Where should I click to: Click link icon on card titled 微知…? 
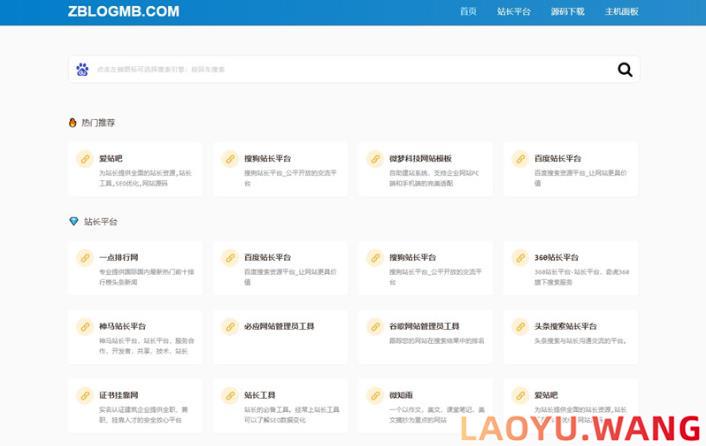(375, 396)
